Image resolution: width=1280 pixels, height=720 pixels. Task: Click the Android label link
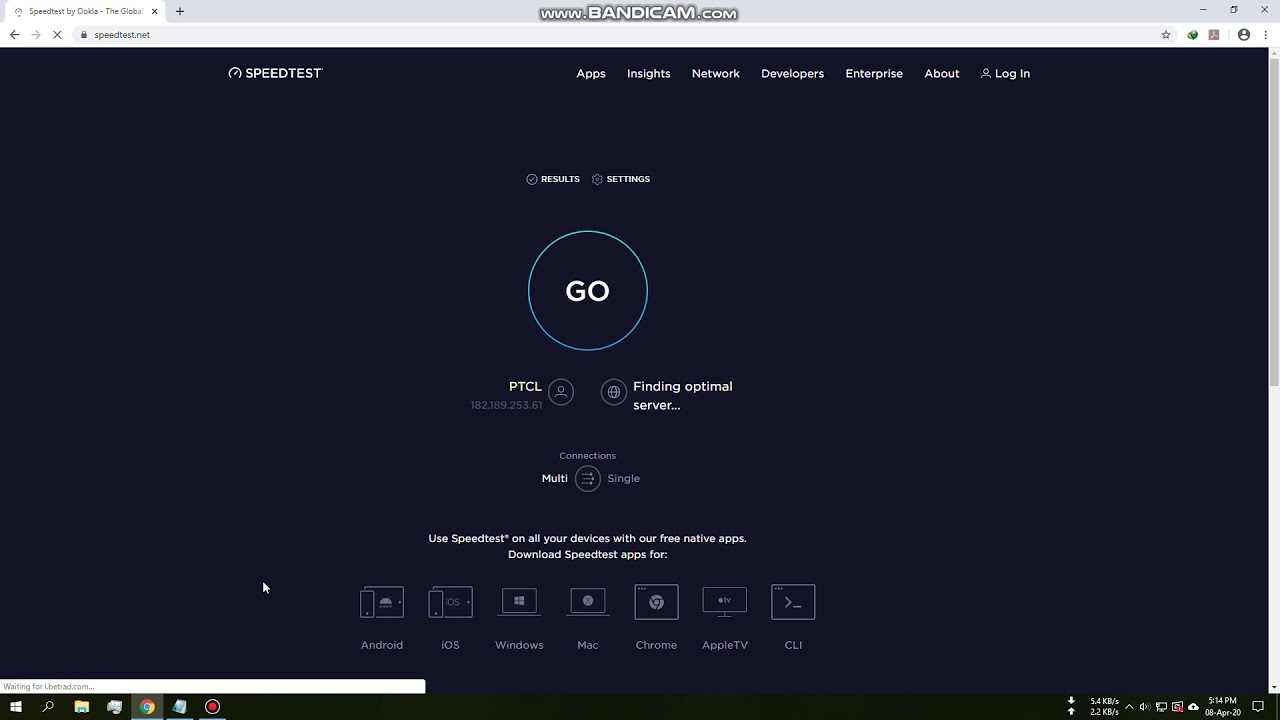pos(382,645)
